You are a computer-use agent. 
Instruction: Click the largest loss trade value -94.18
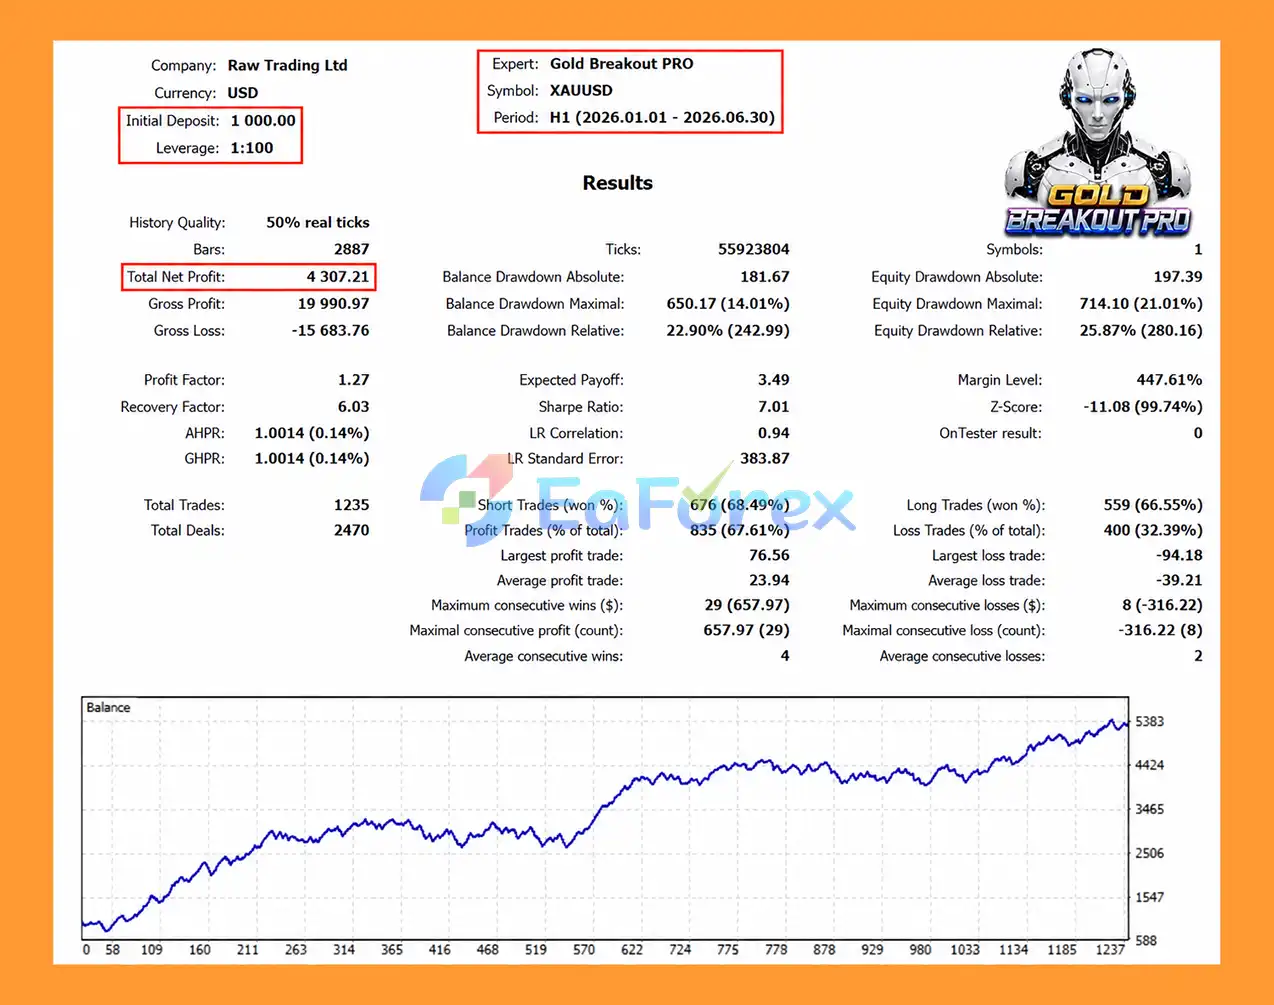1180,555
